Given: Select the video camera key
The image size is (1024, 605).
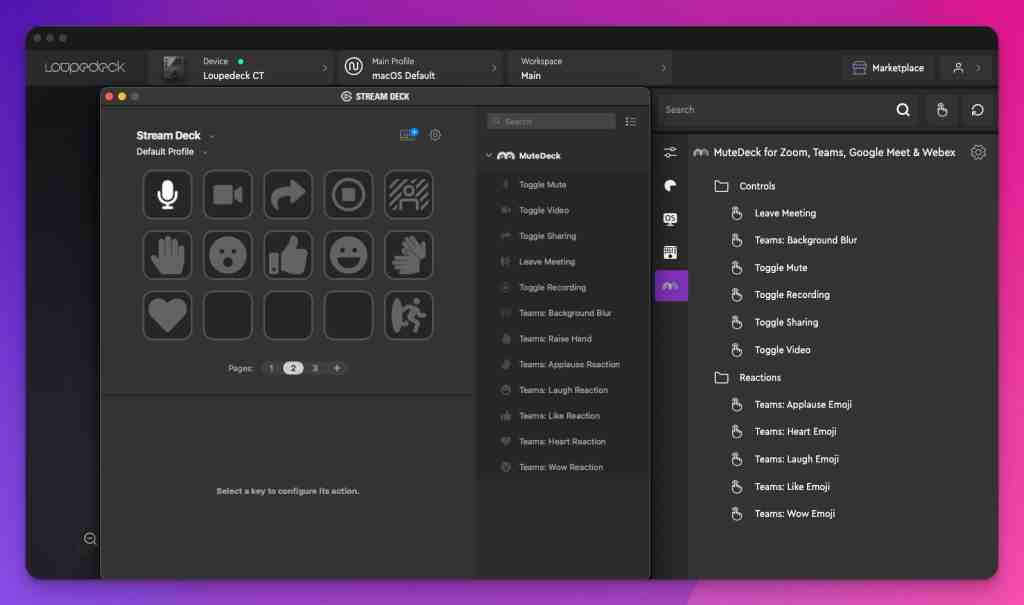Looking at the screenshot, I should click(x=228, y=194).
